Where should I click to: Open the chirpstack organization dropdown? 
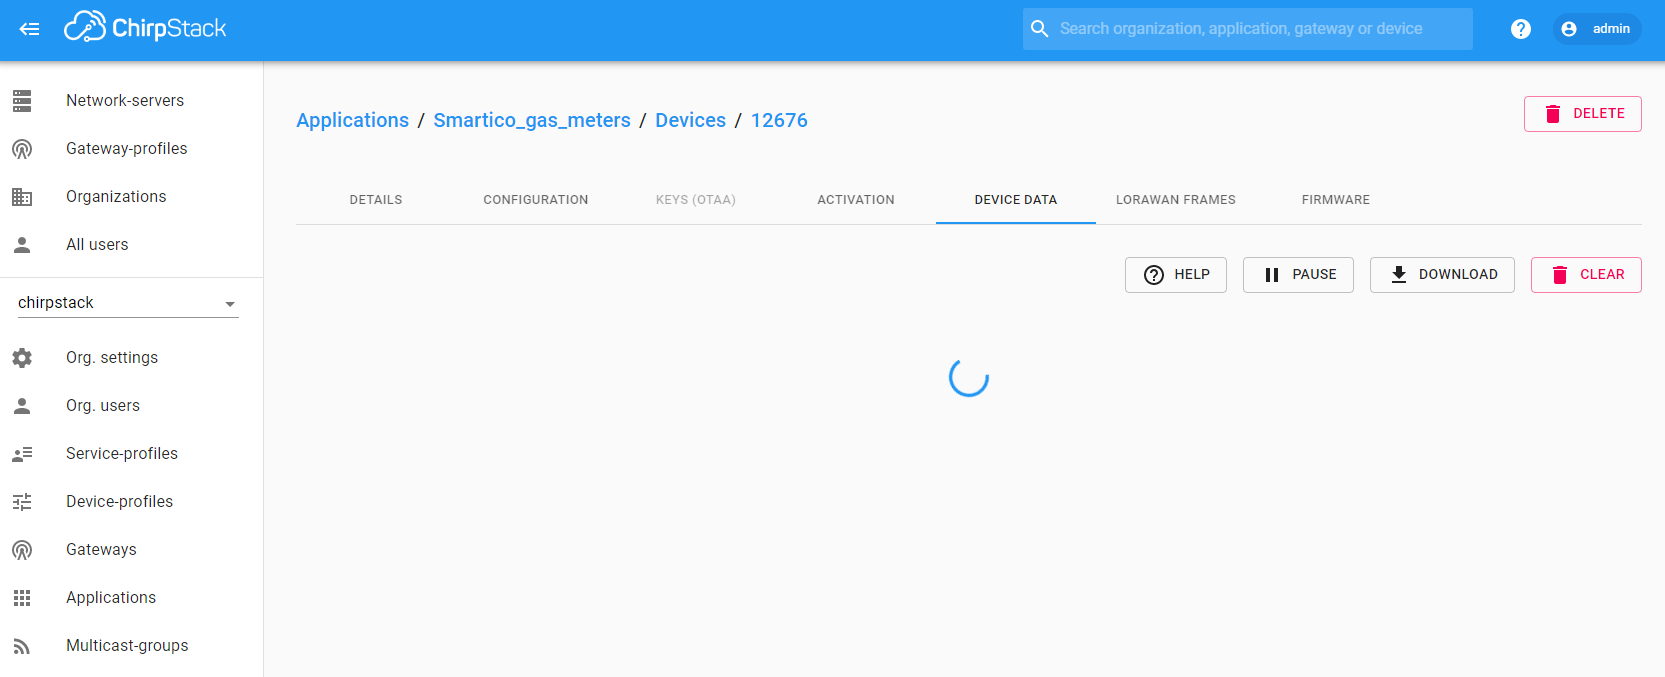(x=128, y=303)
